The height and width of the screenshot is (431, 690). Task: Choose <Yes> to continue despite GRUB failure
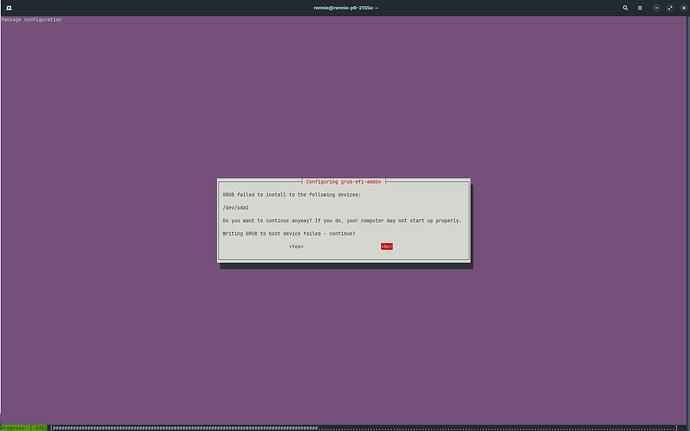[x=296, y=246]
